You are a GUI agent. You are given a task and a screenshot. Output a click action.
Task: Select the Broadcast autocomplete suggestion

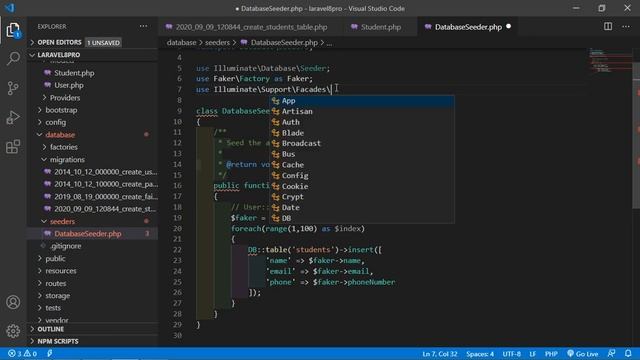(x=361, y=143)
